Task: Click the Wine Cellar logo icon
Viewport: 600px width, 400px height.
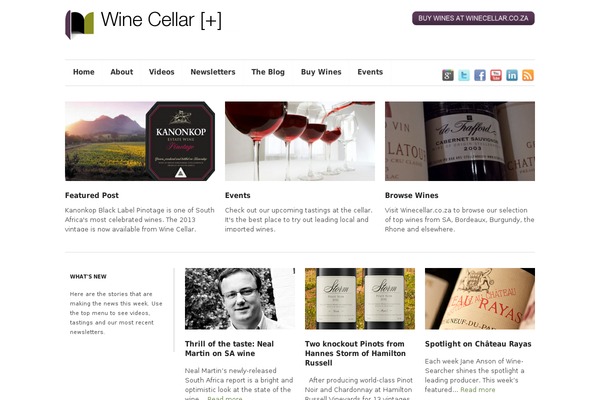Action: pos(80,24)
